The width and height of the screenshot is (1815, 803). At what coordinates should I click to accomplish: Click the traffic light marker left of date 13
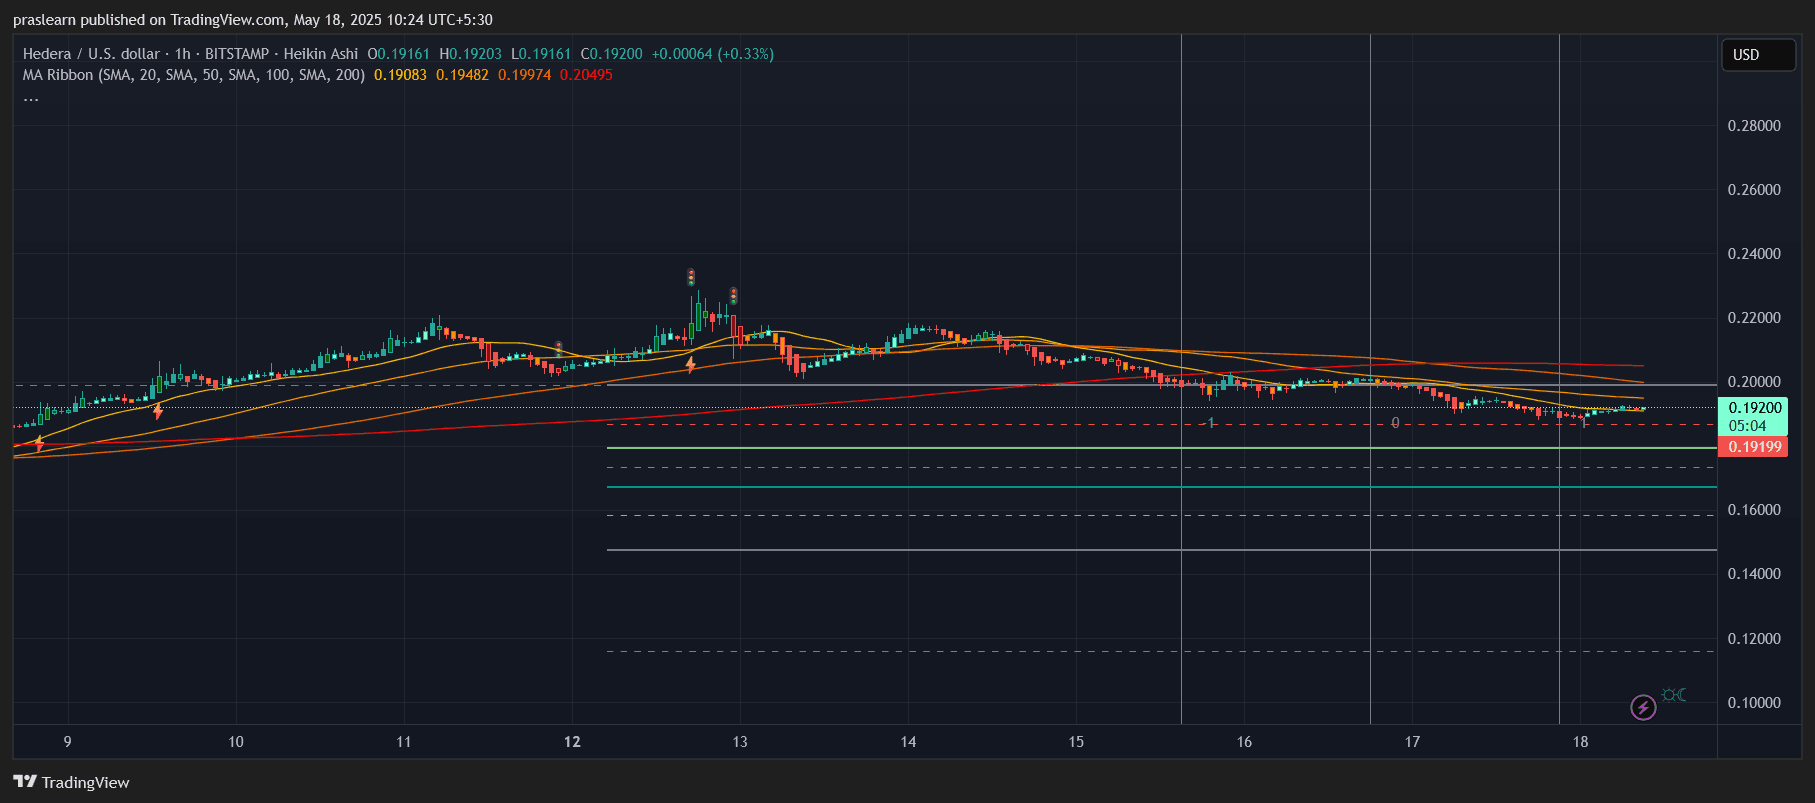733,296
